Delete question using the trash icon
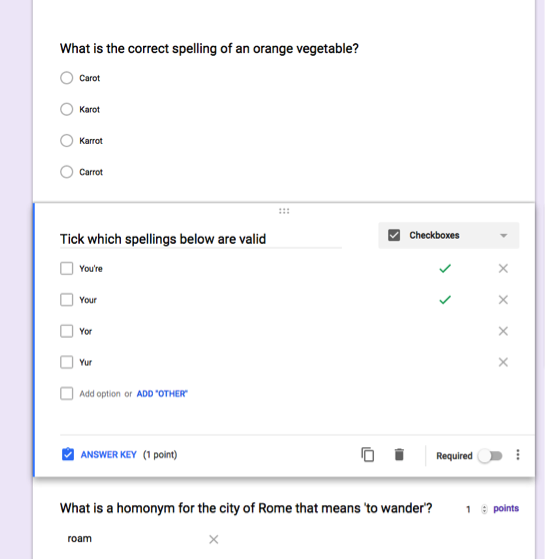Image resolution: width=545 pixels, height=560 pixels. 399,455
